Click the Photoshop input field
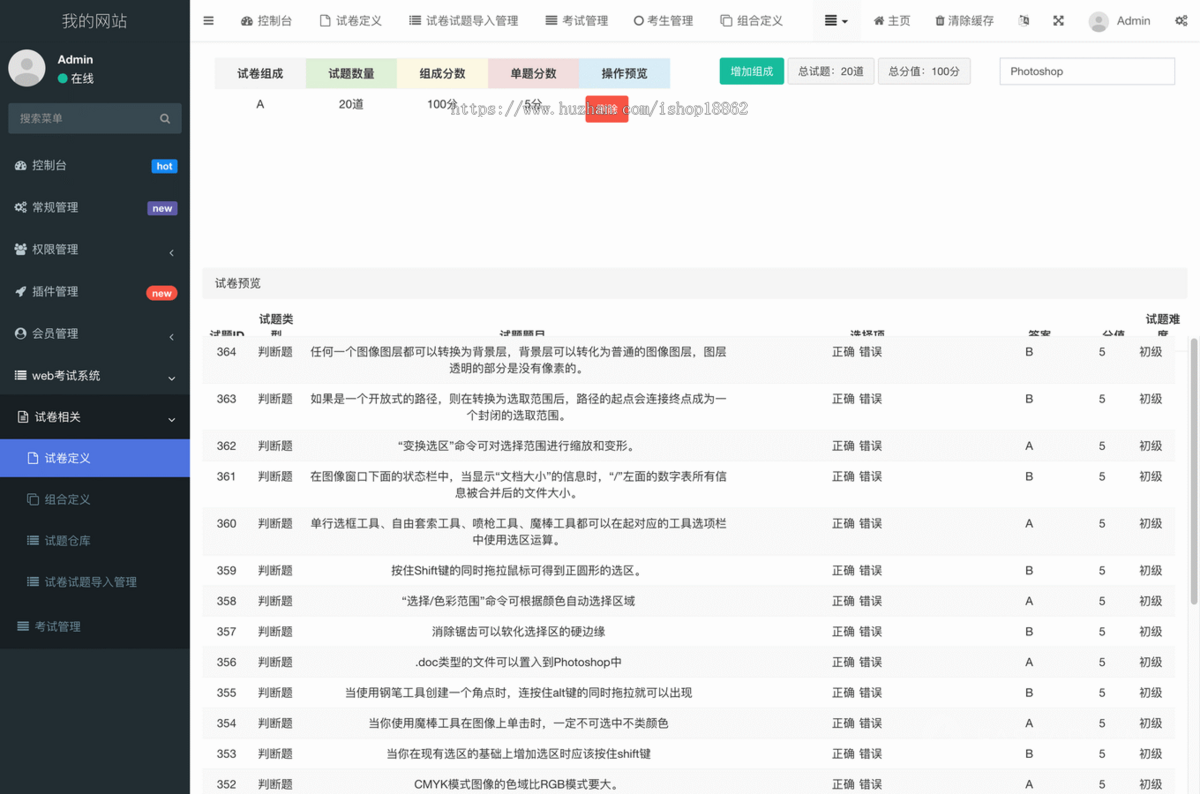The width and height of the screenshot is (1200, 794). [1086, 71]
